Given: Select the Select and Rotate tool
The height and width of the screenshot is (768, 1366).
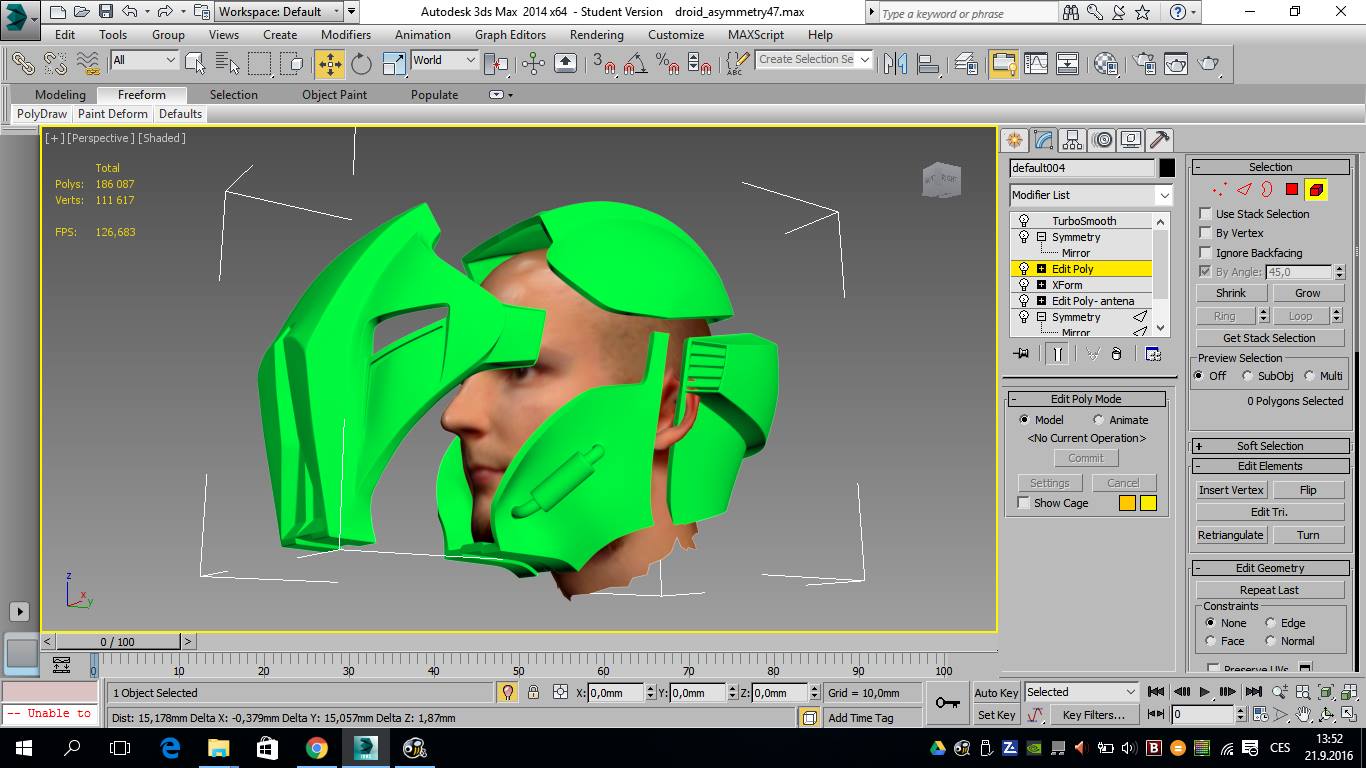Looking at the screenshot, I should (x=361, y=64).
